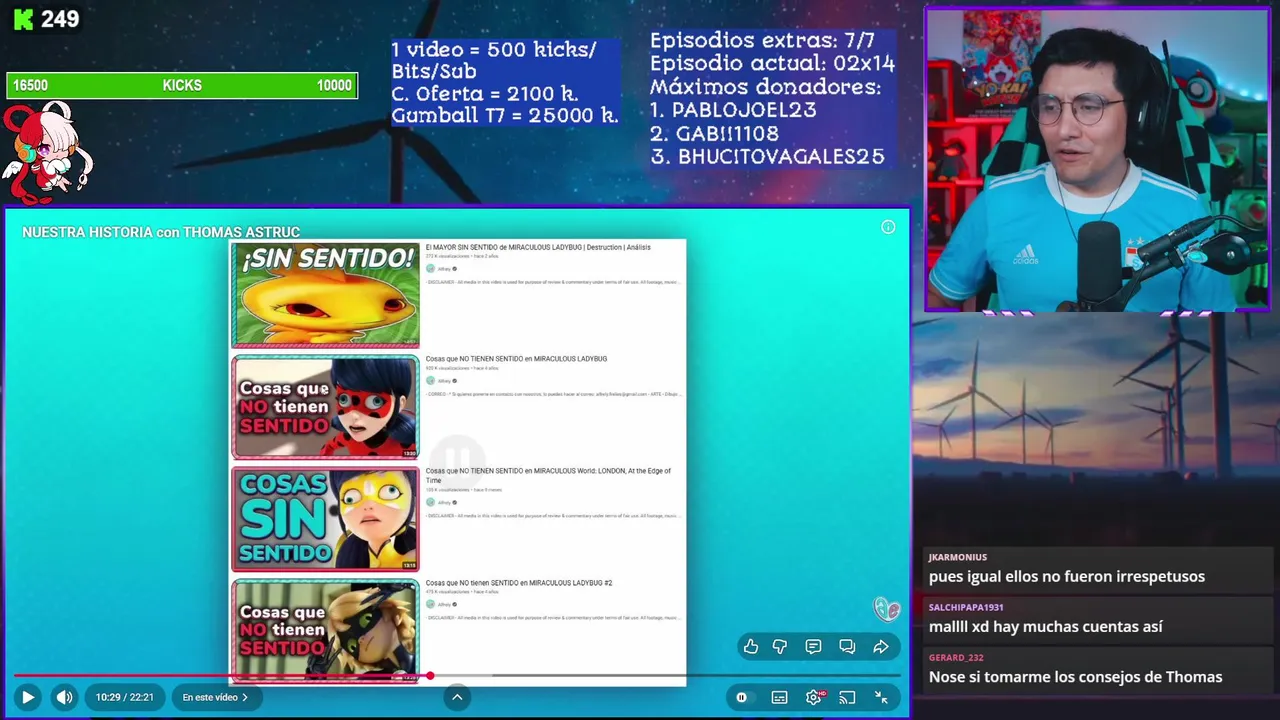
Task: Open the 'En este vídeo' chapters chip
Action: (215, 697)
